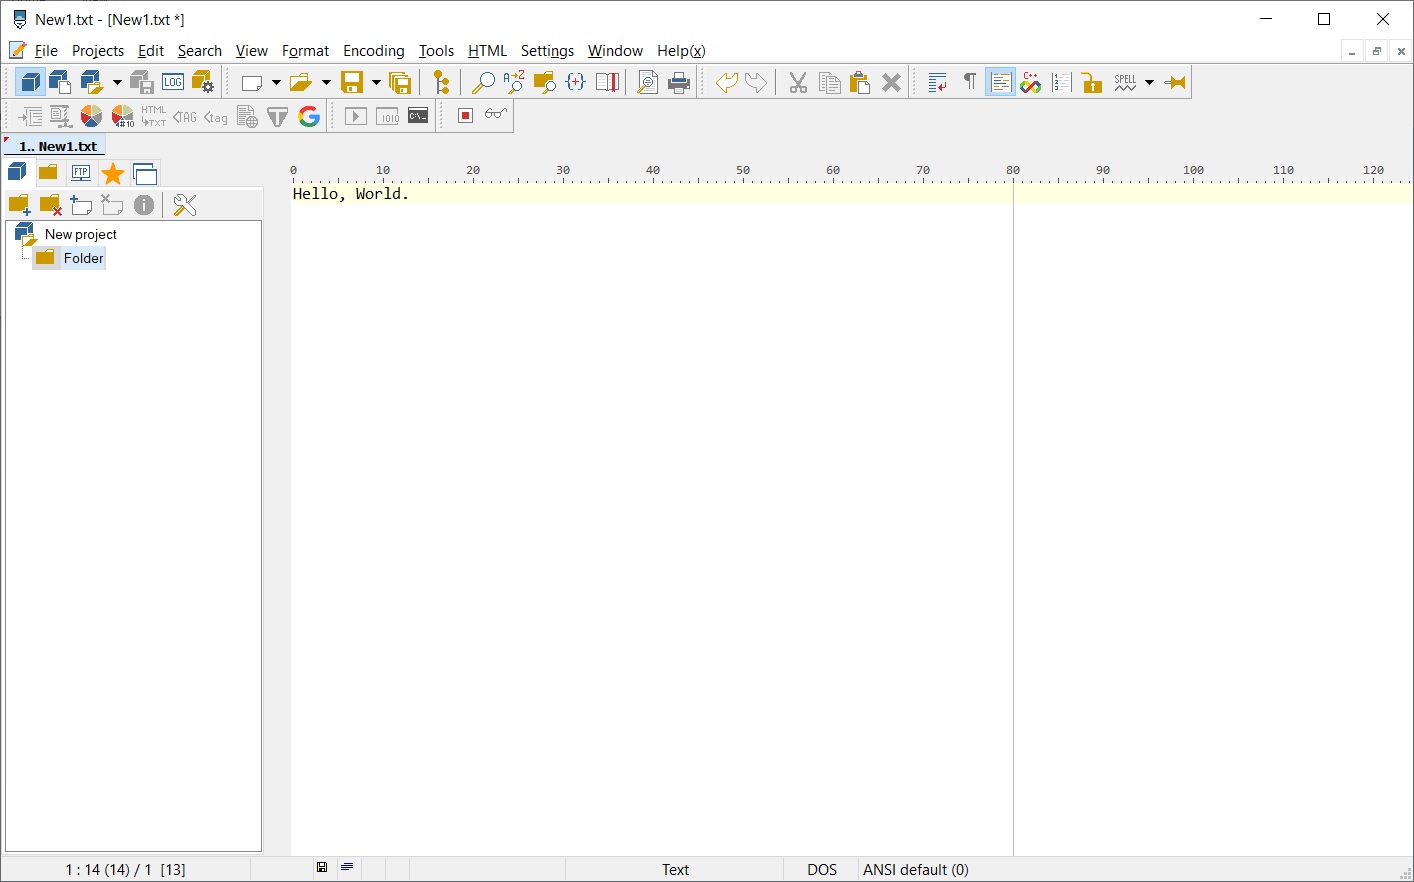Screen dimensions: 1414x882
Task: Open the print preview icon
Action: 647,82
